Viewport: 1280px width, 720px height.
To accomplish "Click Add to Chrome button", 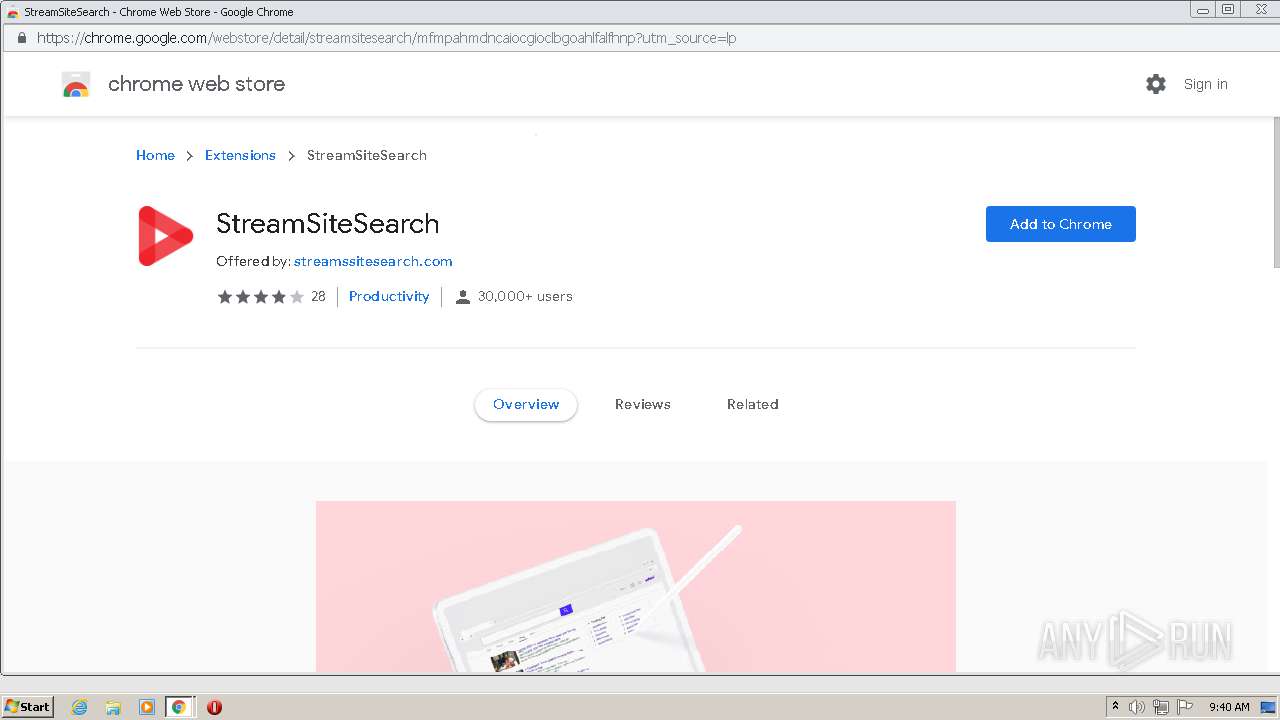I will point(1061,224).
